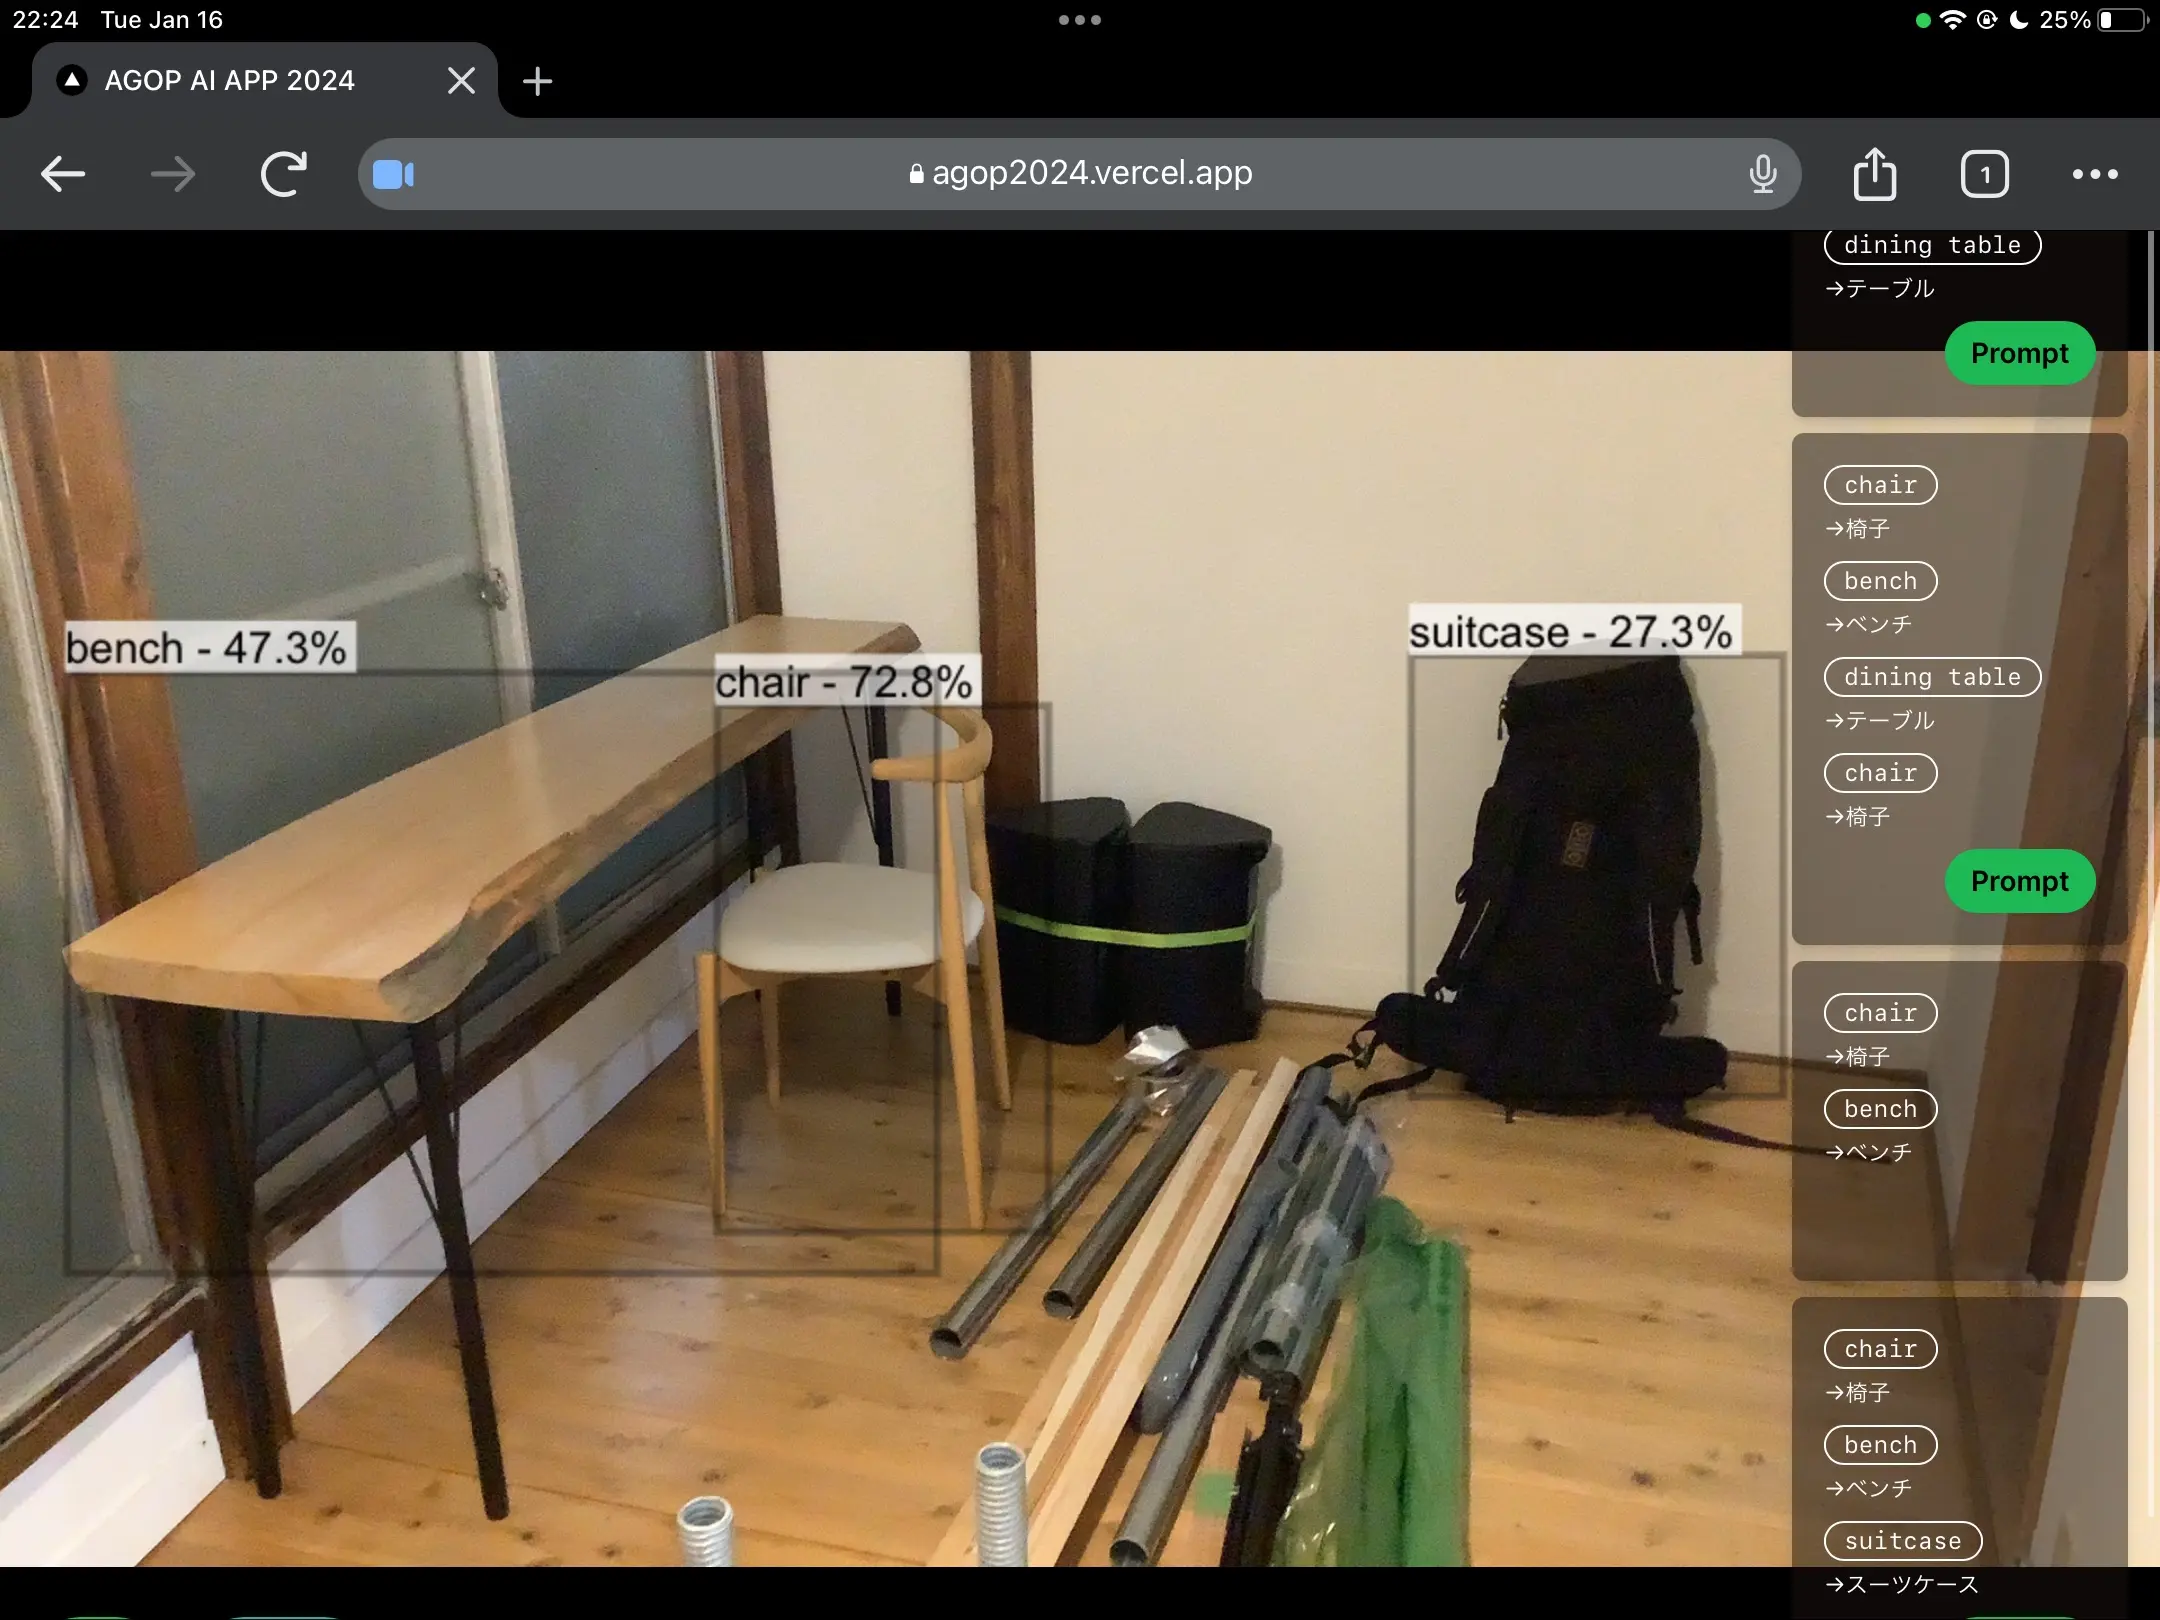Go back using the browser back arrow
Screen dimensions: 2160x1620
[63, 174]
